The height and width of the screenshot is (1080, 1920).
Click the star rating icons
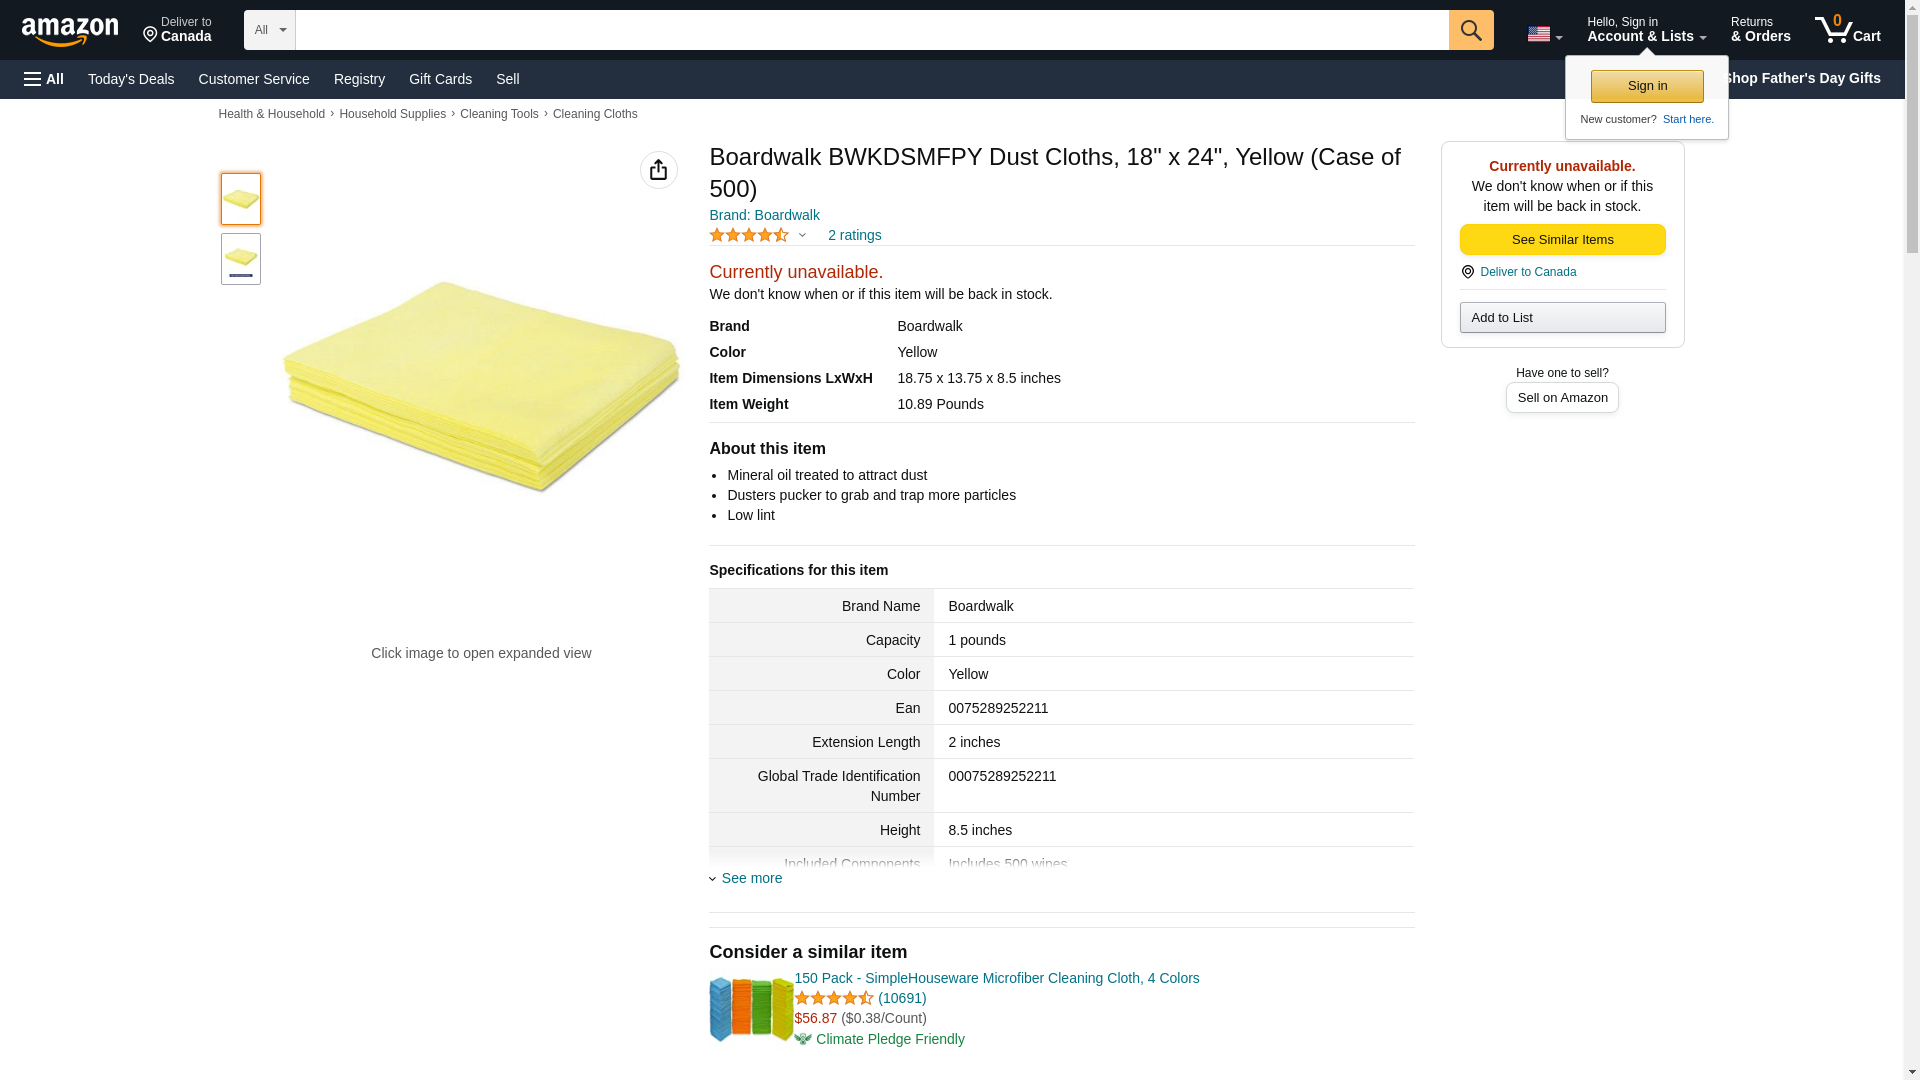[749, 235]
